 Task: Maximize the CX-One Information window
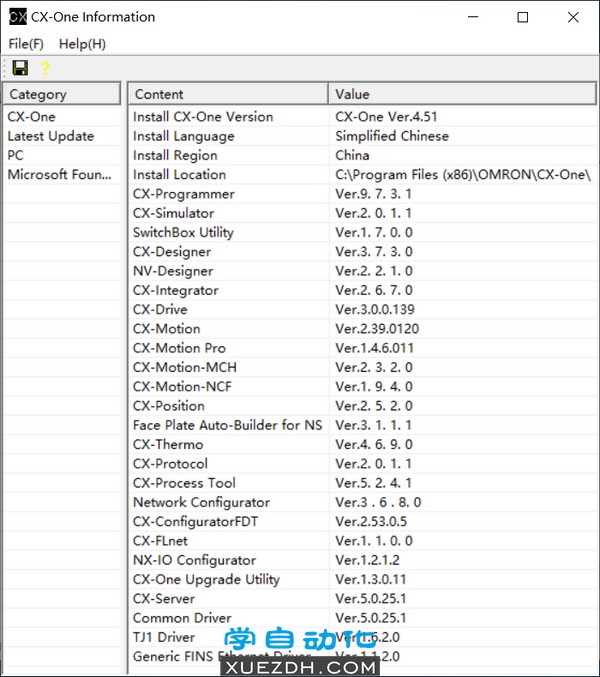click(x=523, y=17)
